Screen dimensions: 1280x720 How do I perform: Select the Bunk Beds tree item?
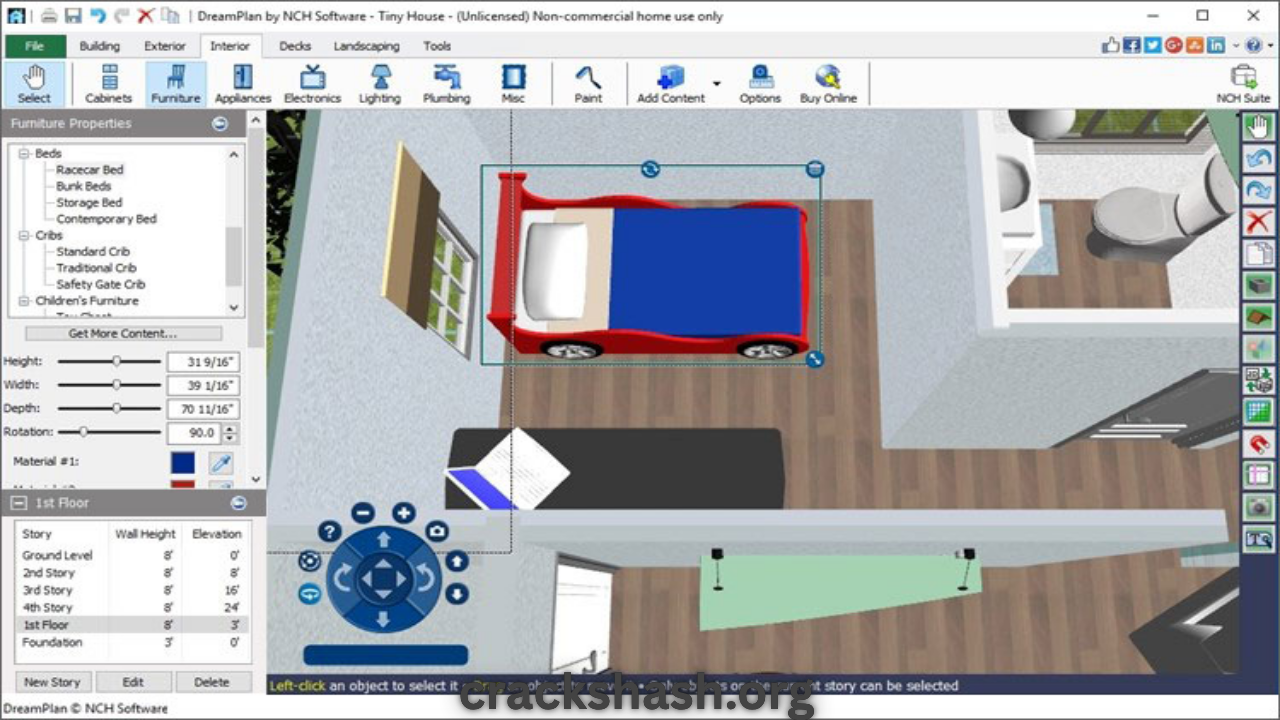tap(84, 186)
